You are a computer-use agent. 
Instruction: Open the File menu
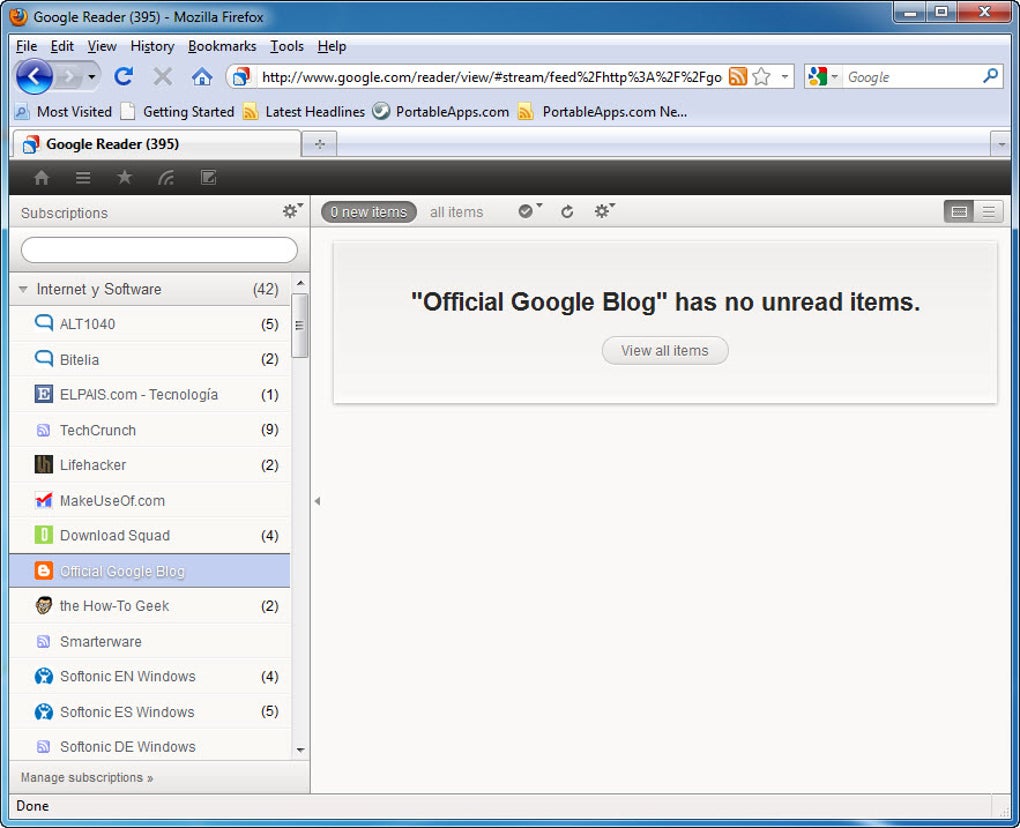(x=27, y=46)
